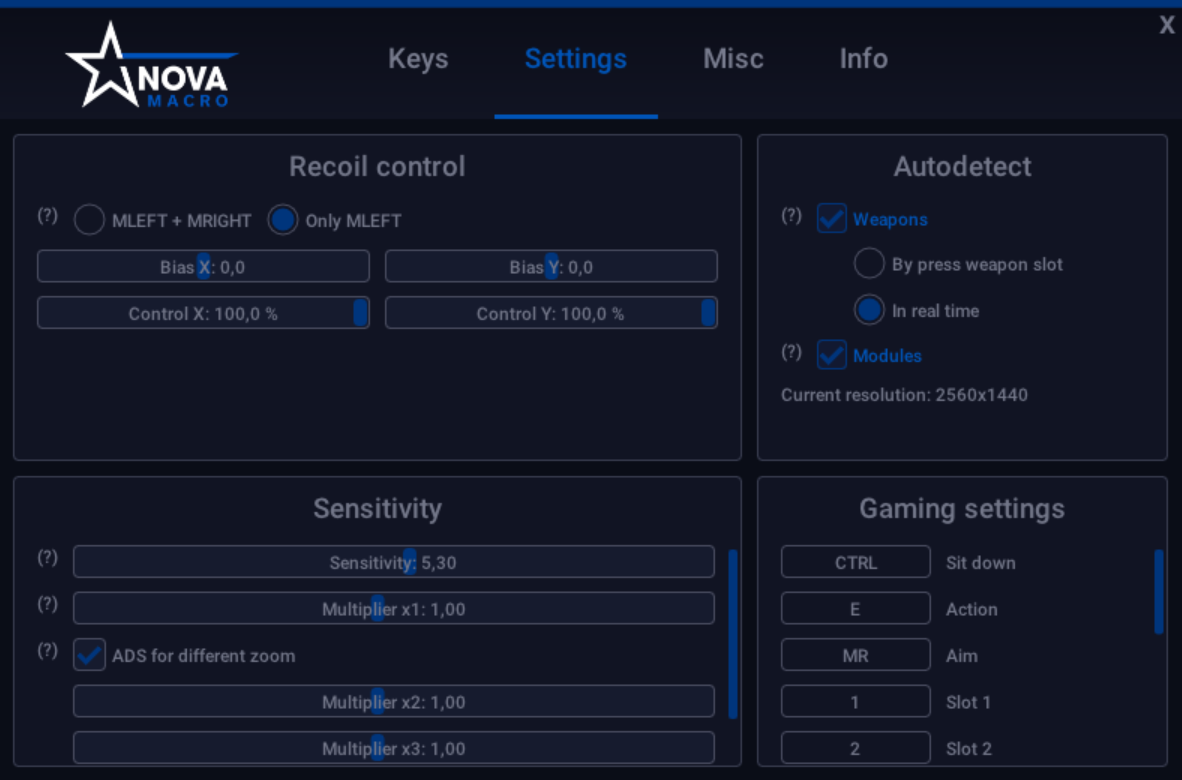Viewport: 1182px width, 780px height.
Task: Click the Gaming settings scrollbar
Action: (1158, 592)
